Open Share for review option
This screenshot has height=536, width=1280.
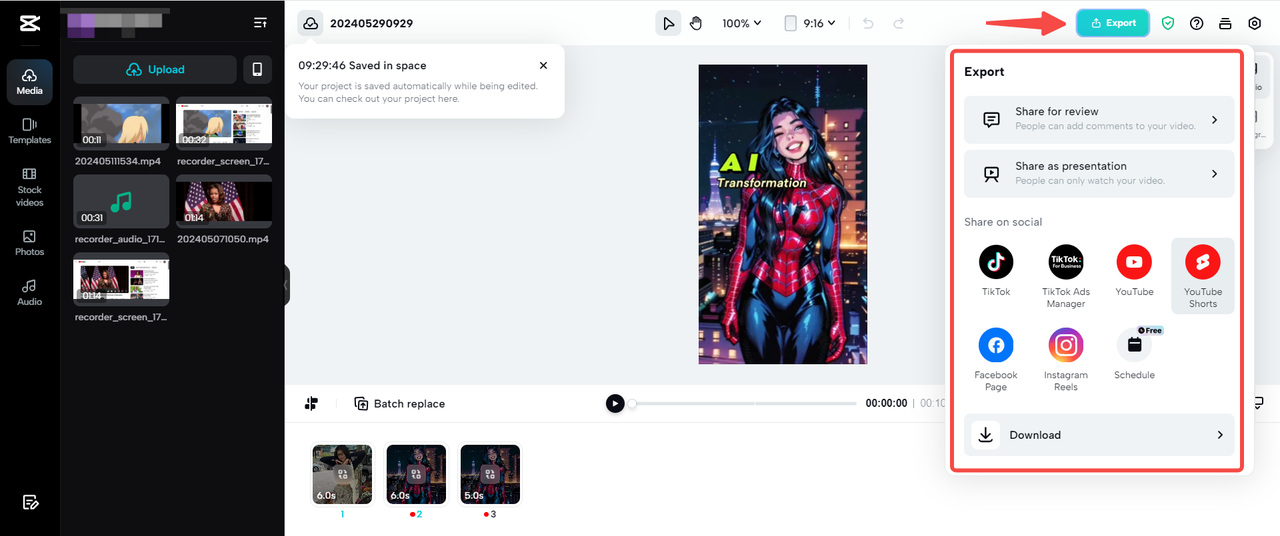tap(1099, 119)
